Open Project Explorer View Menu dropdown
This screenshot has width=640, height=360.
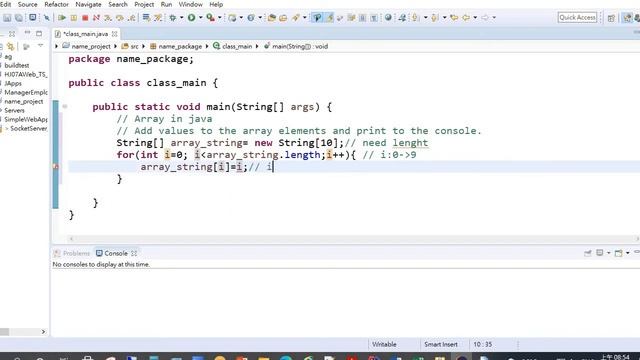40,46
